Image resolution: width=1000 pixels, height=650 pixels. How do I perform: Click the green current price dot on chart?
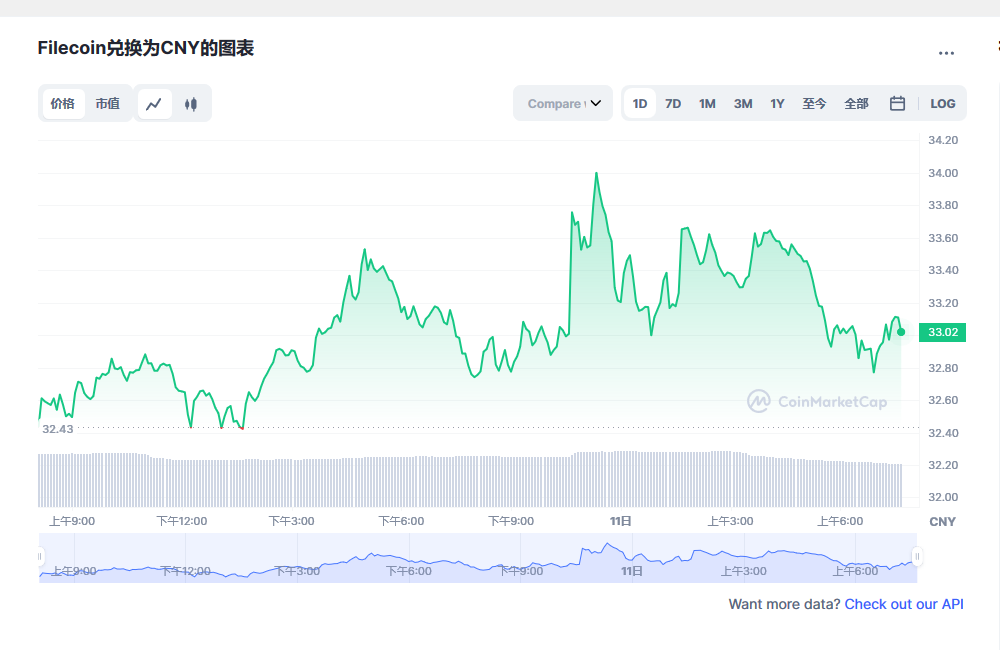click(901, 332)
